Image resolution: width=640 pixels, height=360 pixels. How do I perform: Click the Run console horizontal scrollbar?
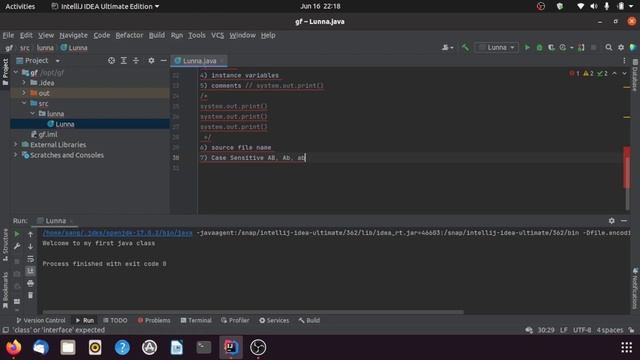253,312
